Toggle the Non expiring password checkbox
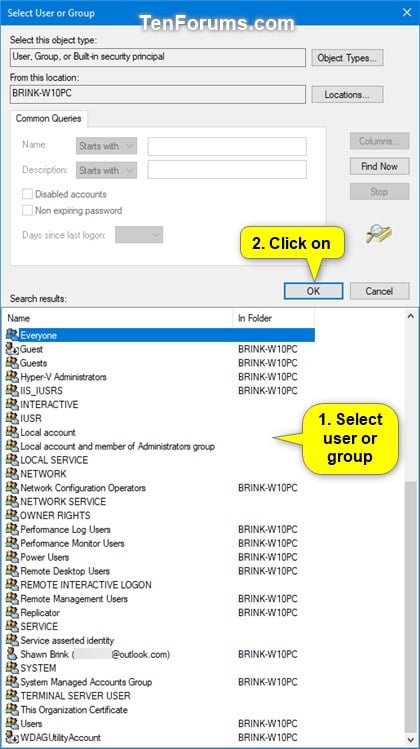 28,210
